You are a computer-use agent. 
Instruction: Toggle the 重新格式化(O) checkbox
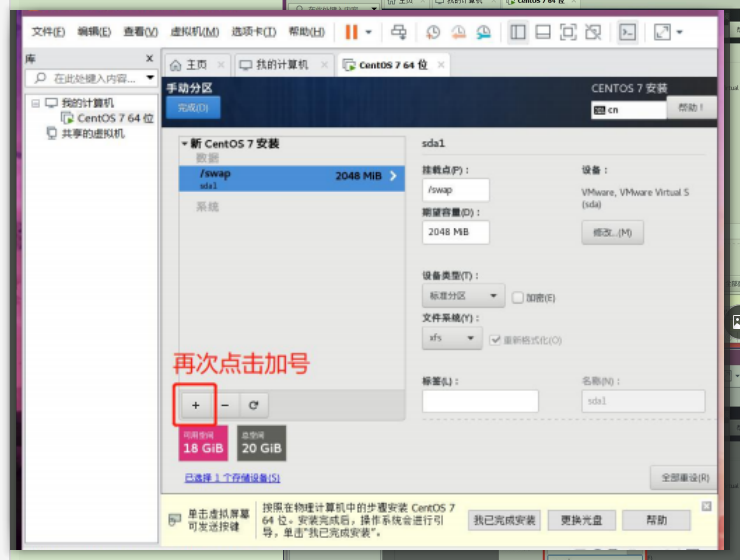(495, 340)
